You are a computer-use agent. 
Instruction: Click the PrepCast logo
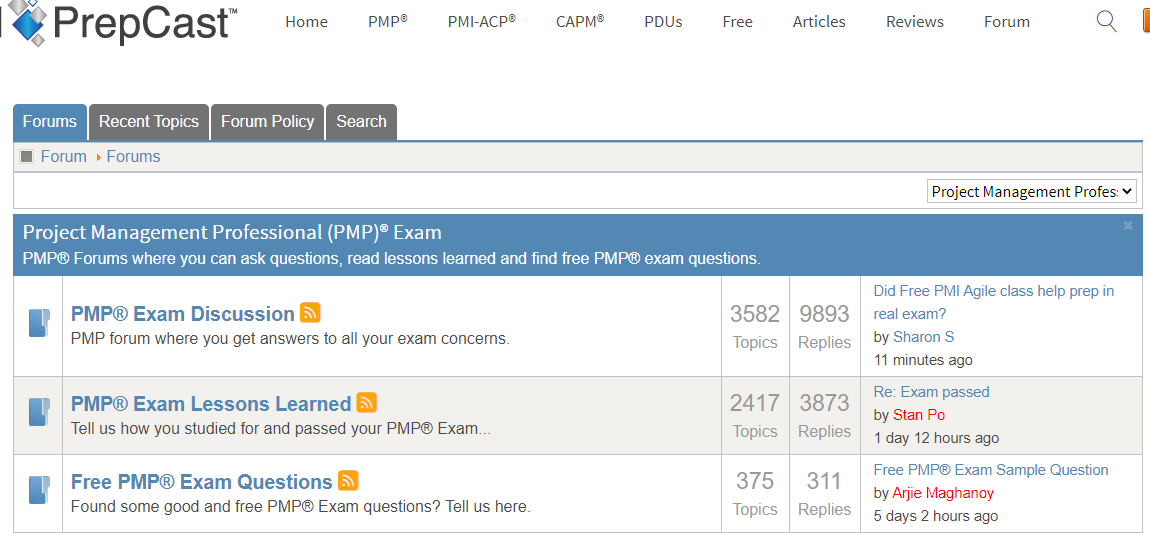point(119,22)
